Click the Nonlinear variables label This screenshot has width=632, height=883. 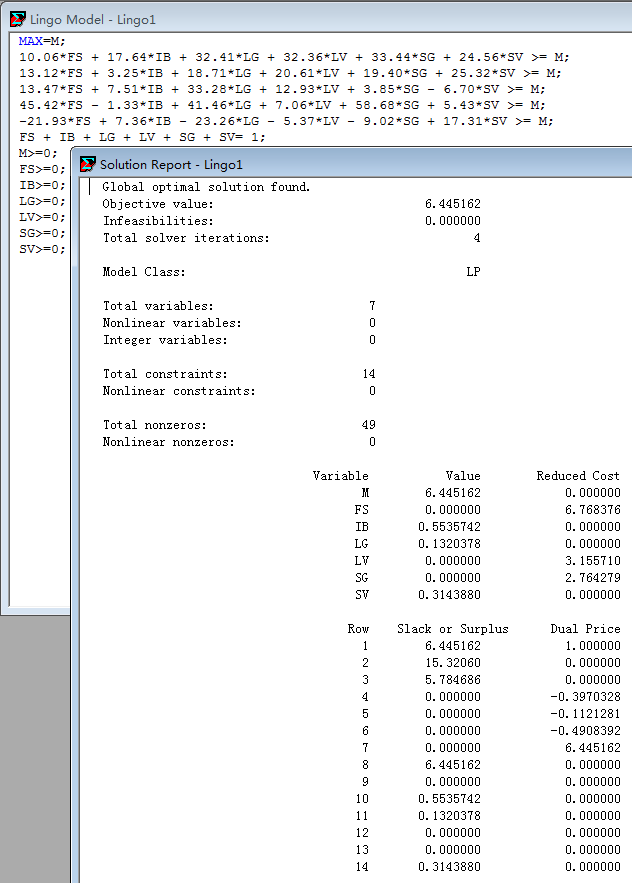(x=172, y=323)
